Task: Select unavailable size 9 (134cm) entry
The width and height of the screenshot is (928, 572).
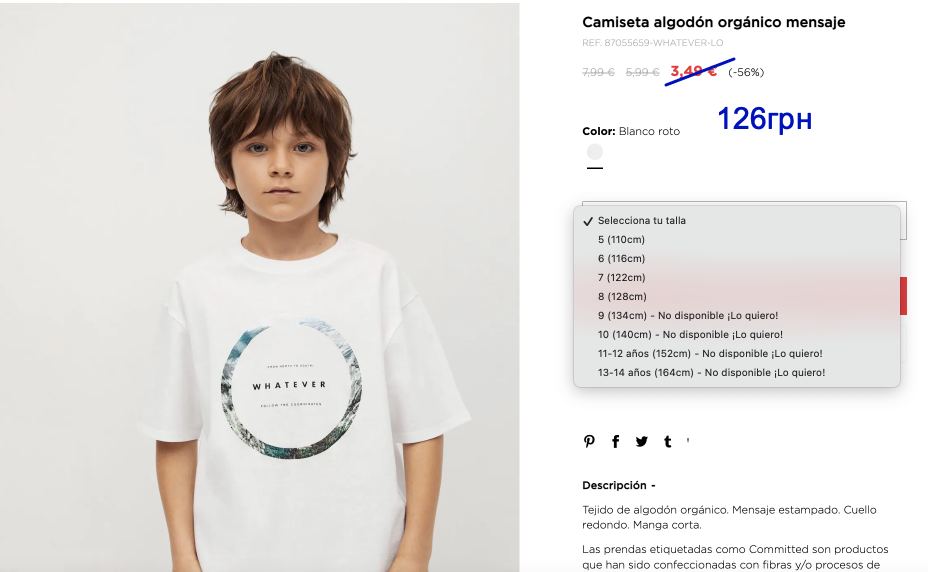Action: tap(737, 315)
